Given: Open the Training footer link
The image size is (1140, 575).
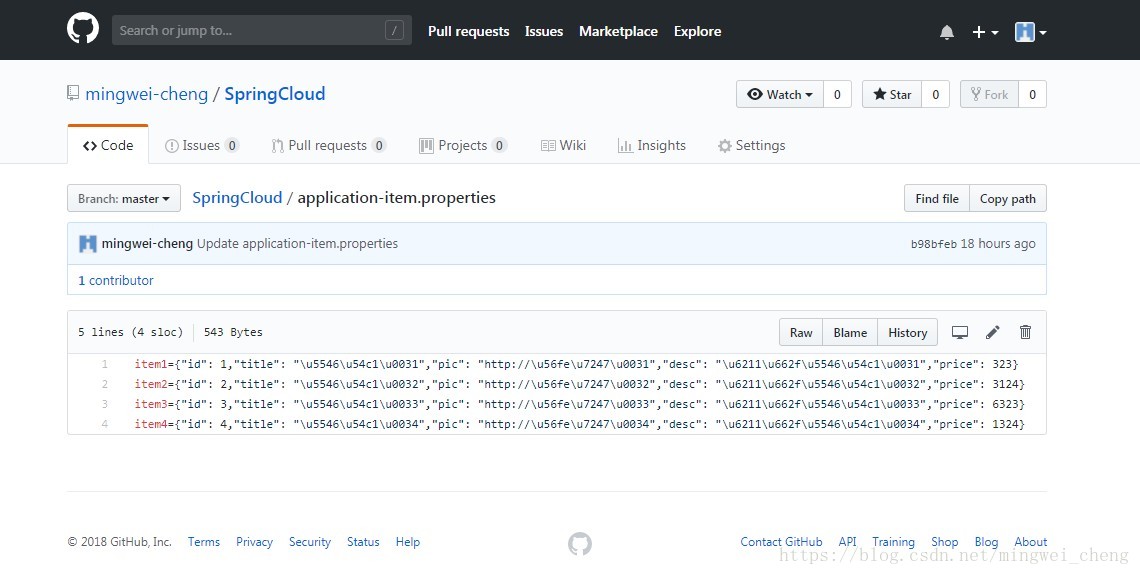Looking at the screenshot, I should [x=894, y=542].
